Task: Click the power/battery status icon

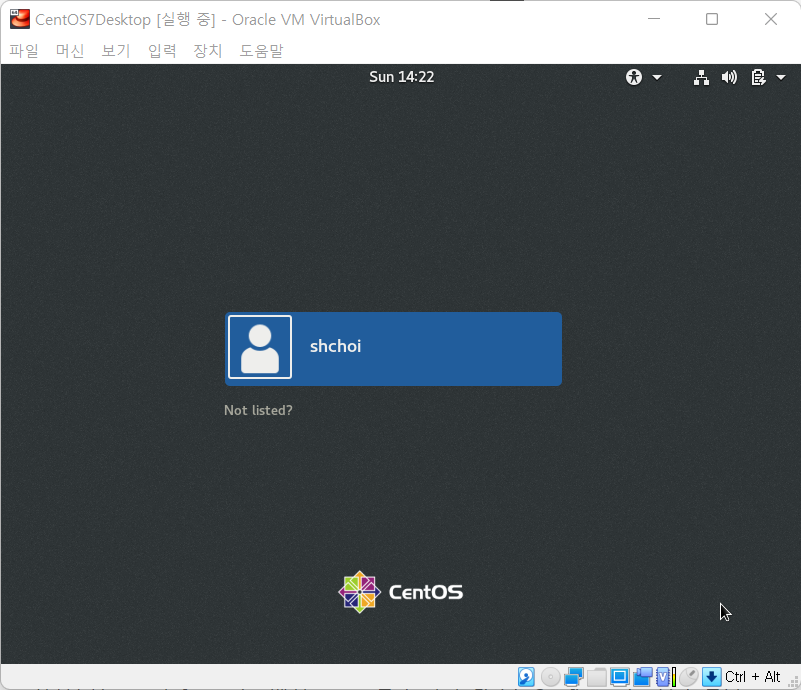Action: tap(759, 78)
